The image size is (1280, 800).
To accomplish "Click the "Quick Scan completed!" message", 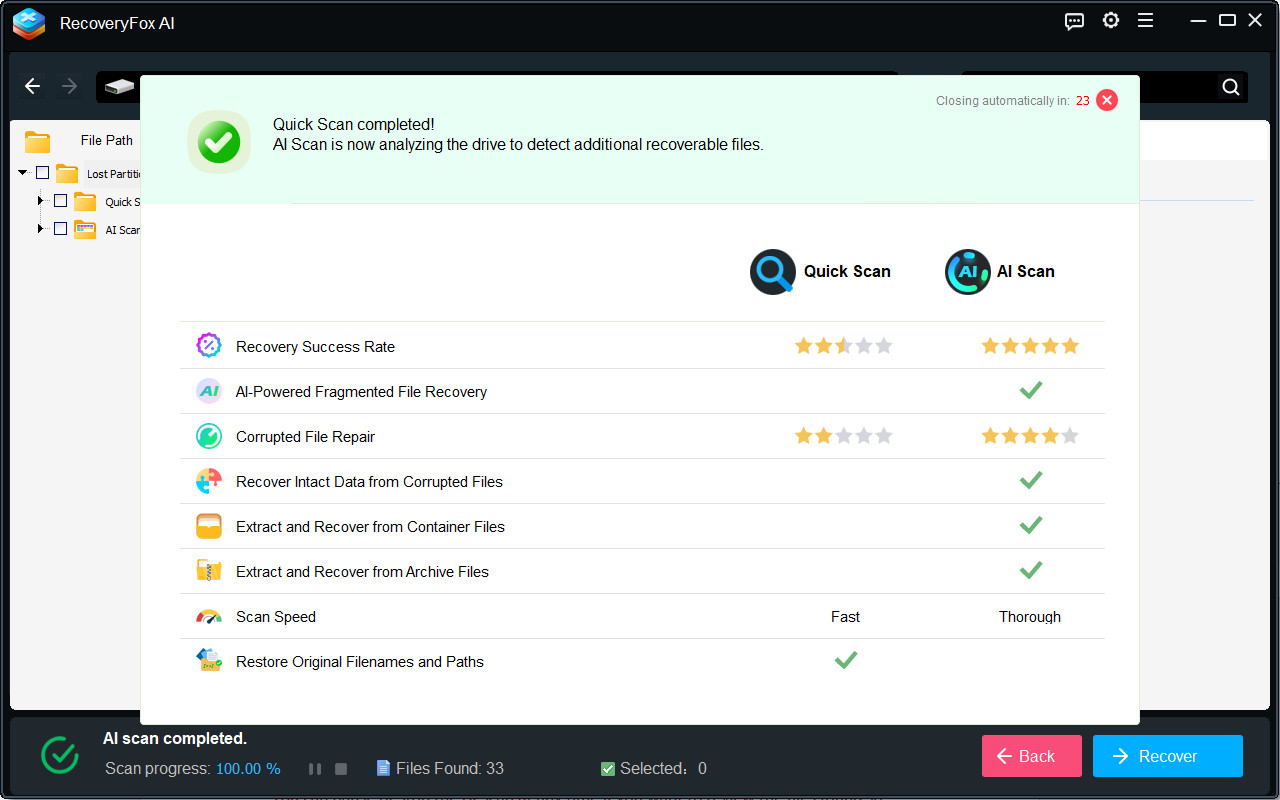I will pyautogui.click(x=354, y=125).
